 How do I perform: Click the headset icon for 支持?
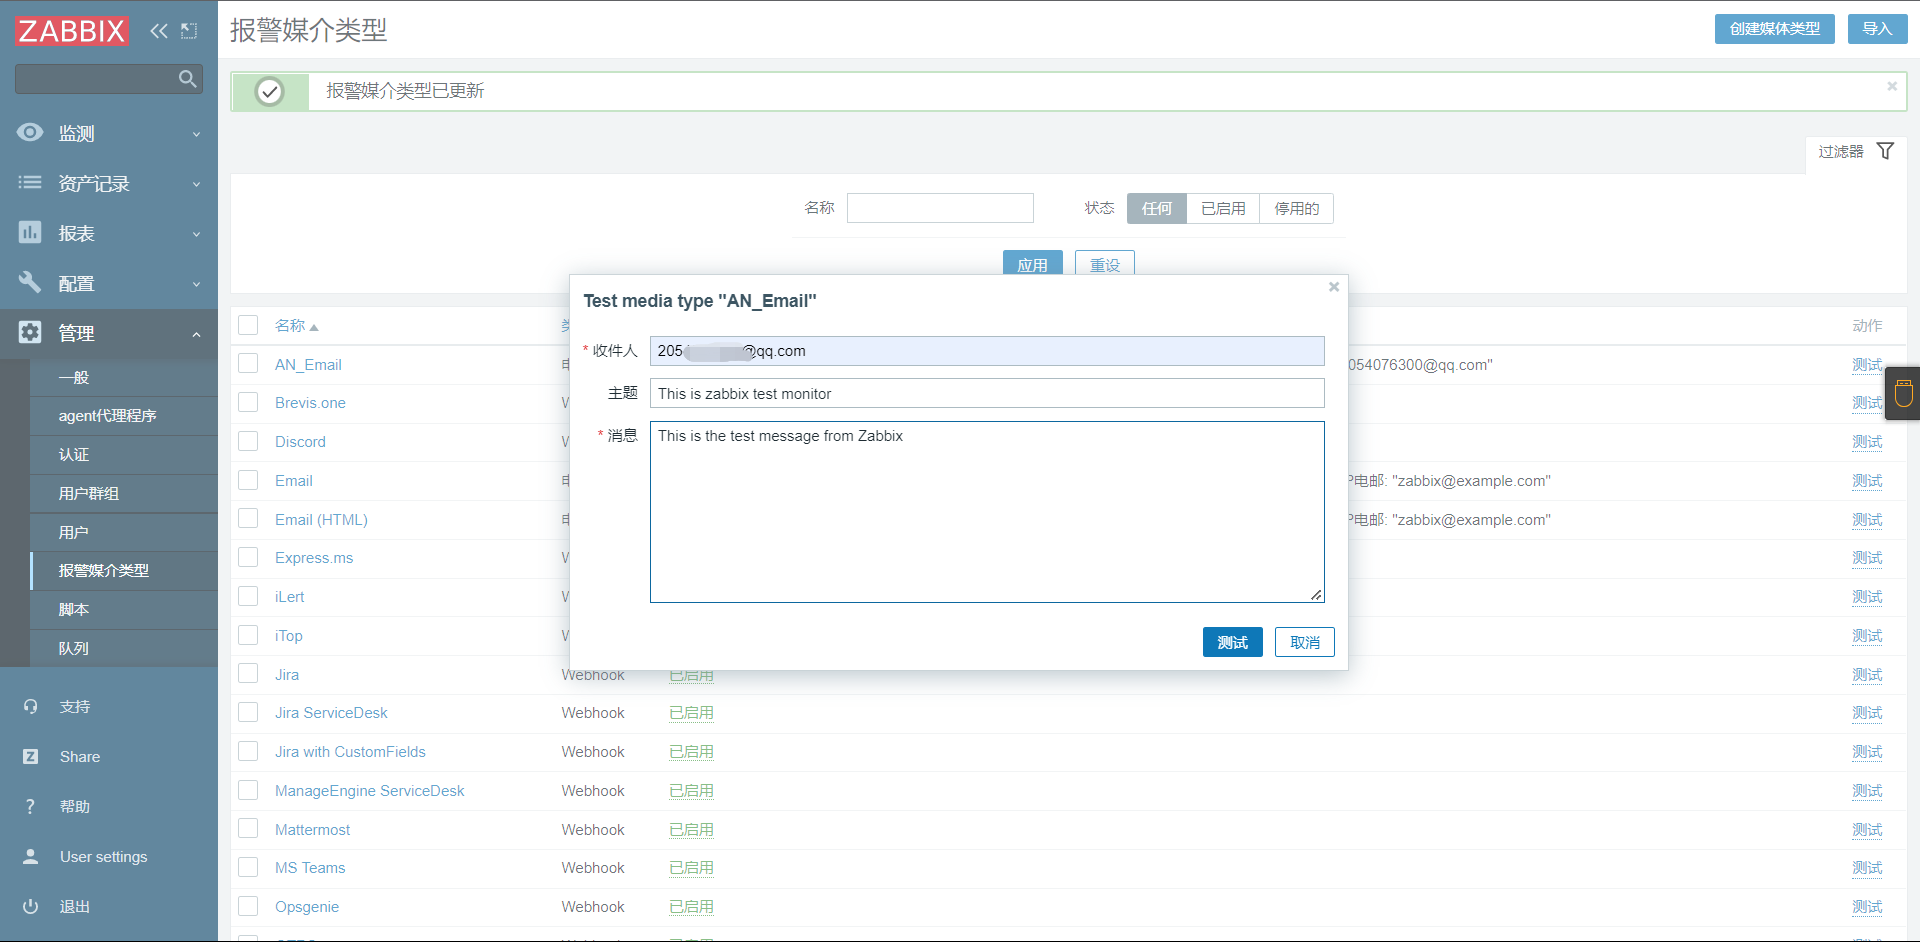30,706
